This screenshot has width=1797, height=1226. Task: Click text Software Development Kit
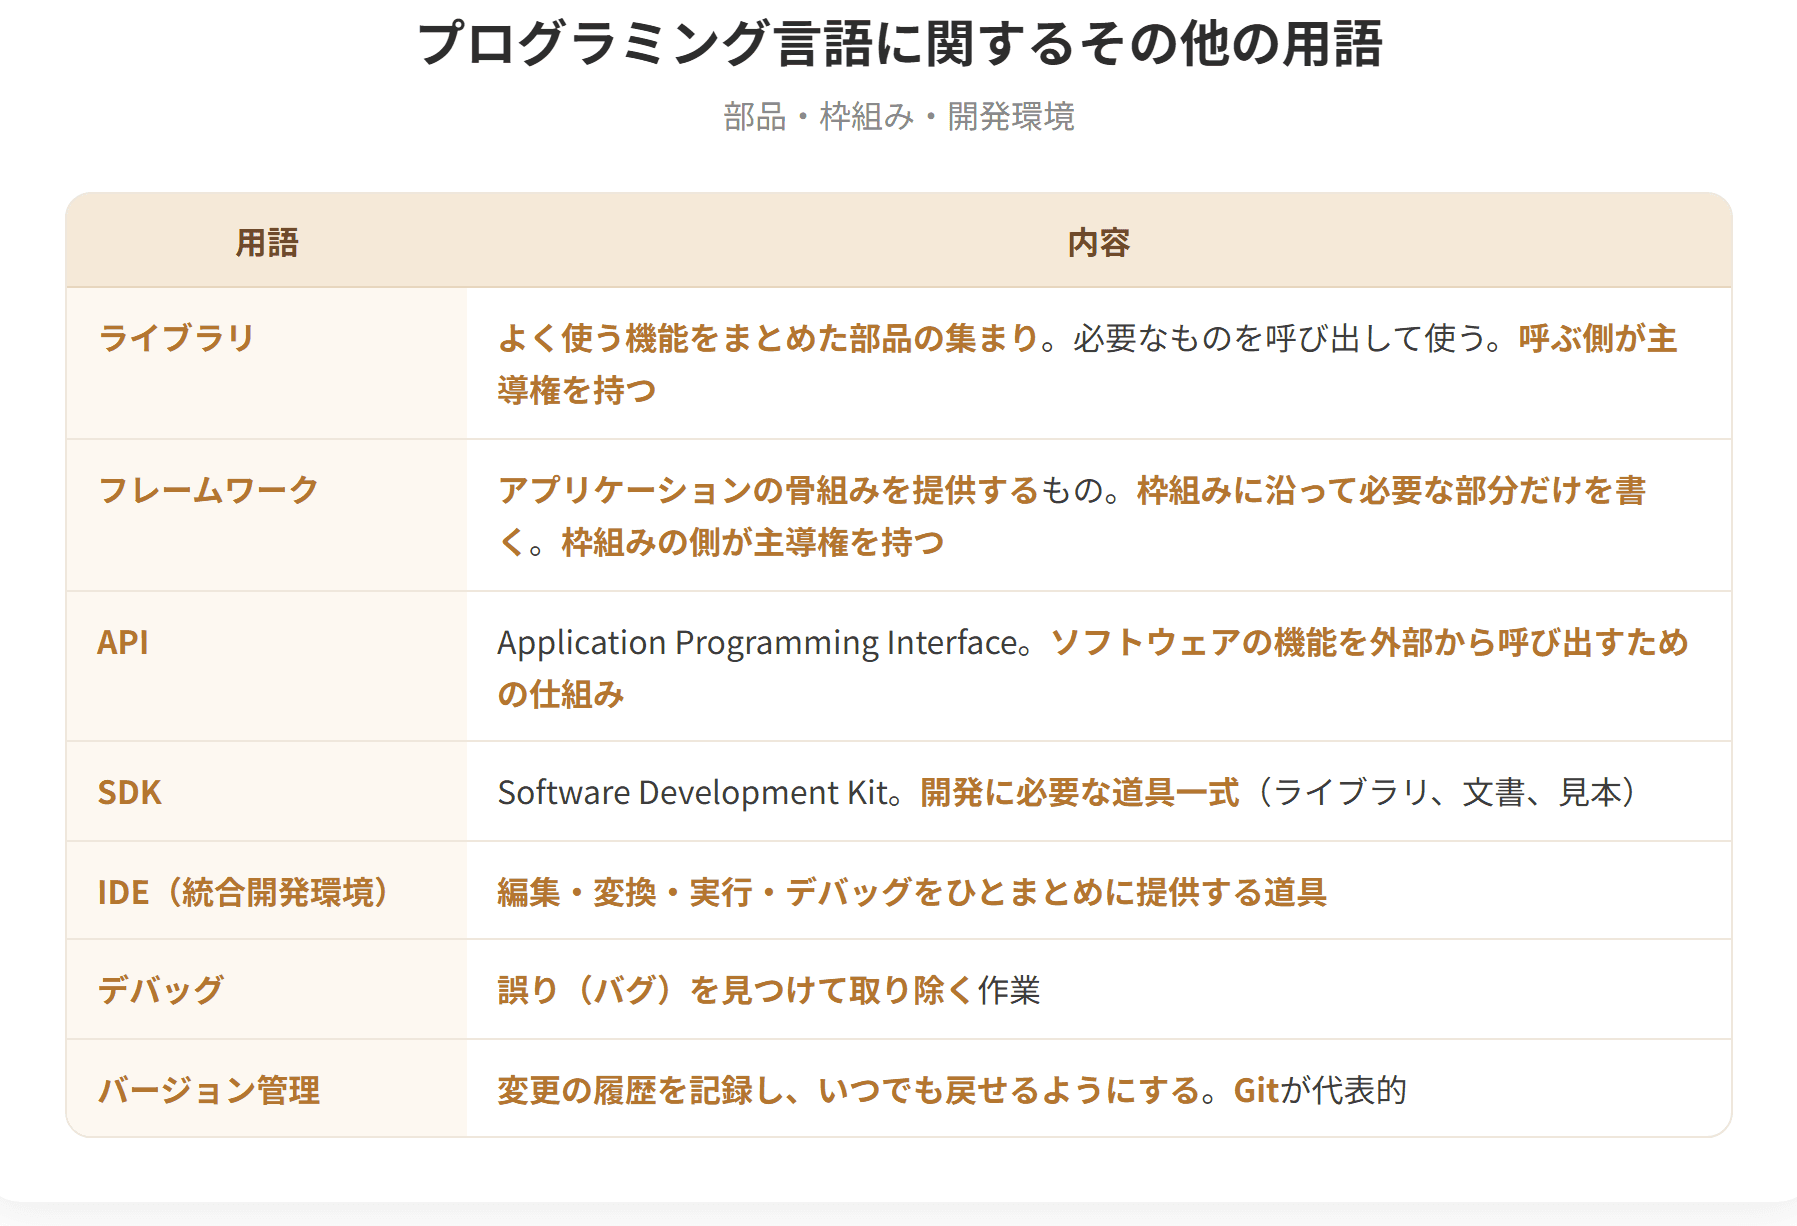(694, 792)
